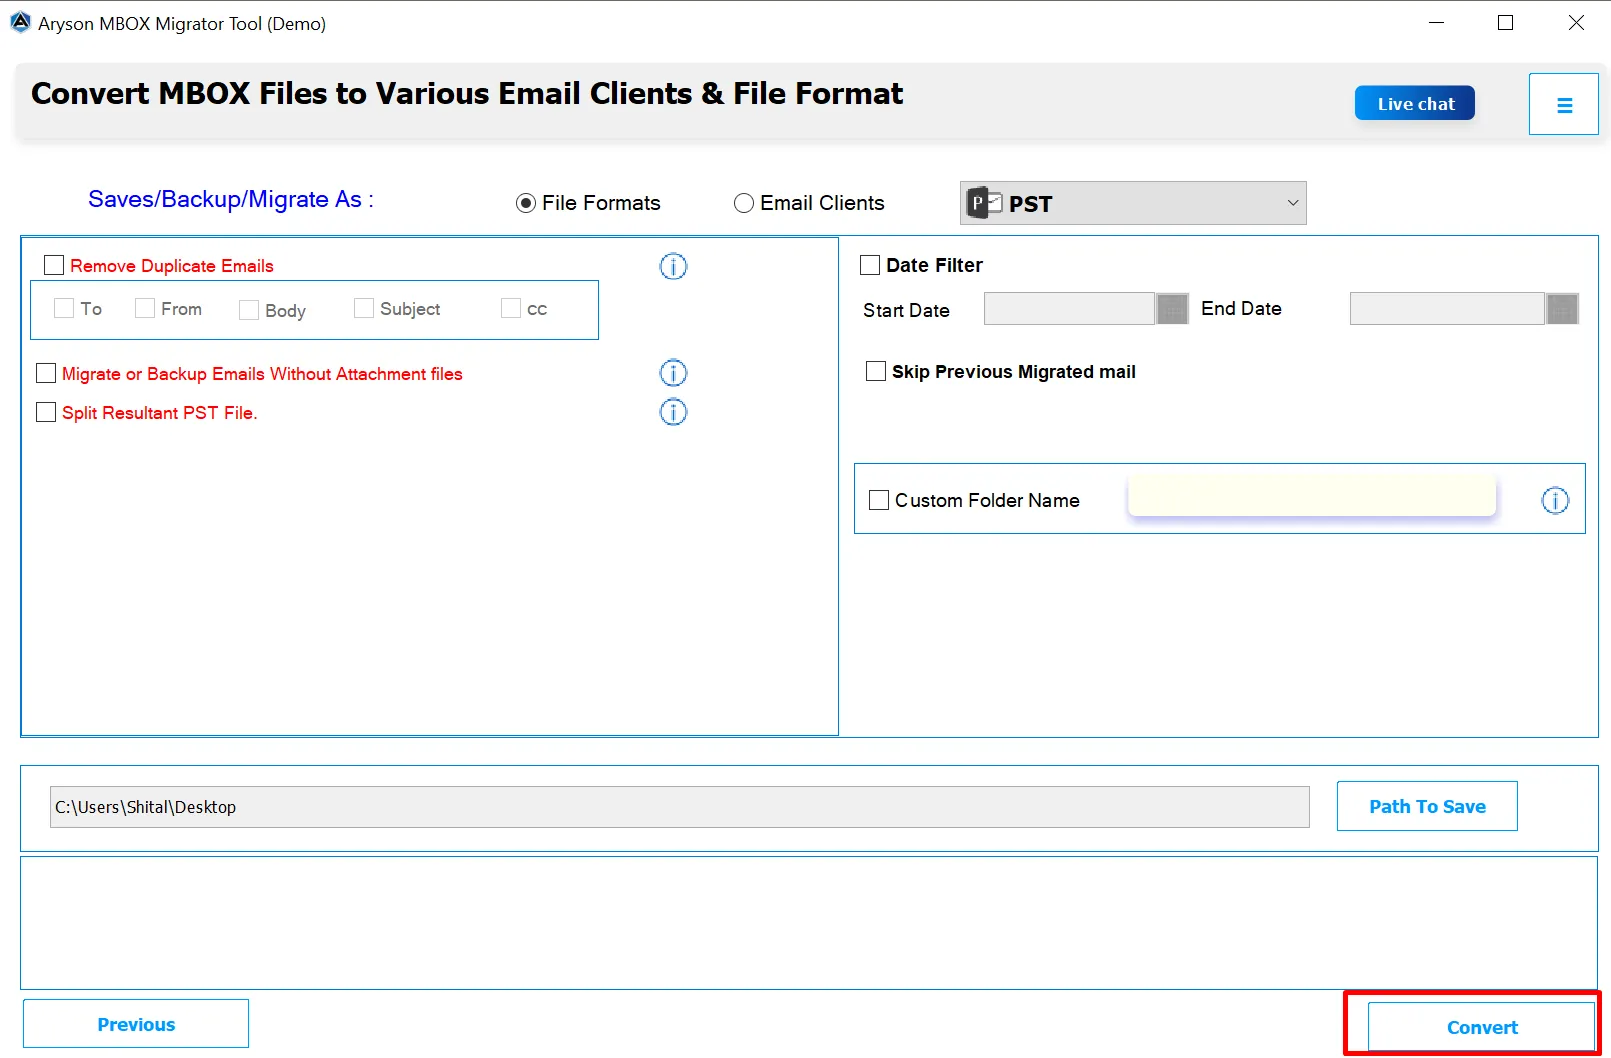Open the PST format dropdown list
The width and height of the screenshot is (1611, 1058).
point(1291,202)
